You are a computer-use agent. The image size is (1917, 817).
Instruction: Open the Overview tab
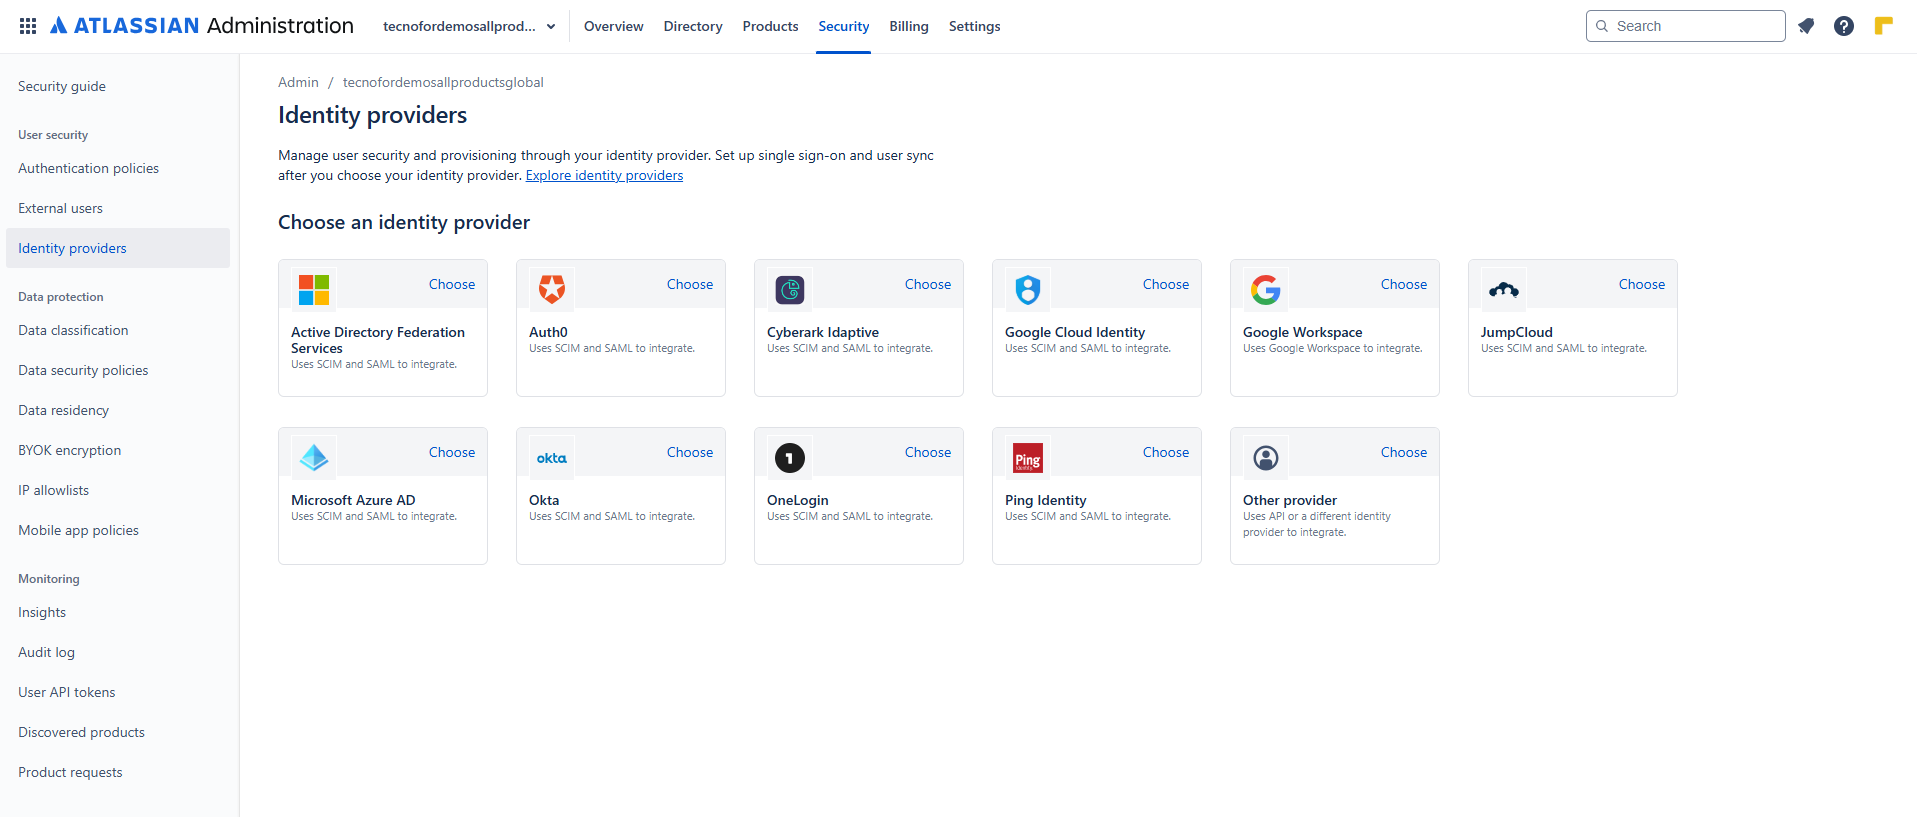(613, 26)
